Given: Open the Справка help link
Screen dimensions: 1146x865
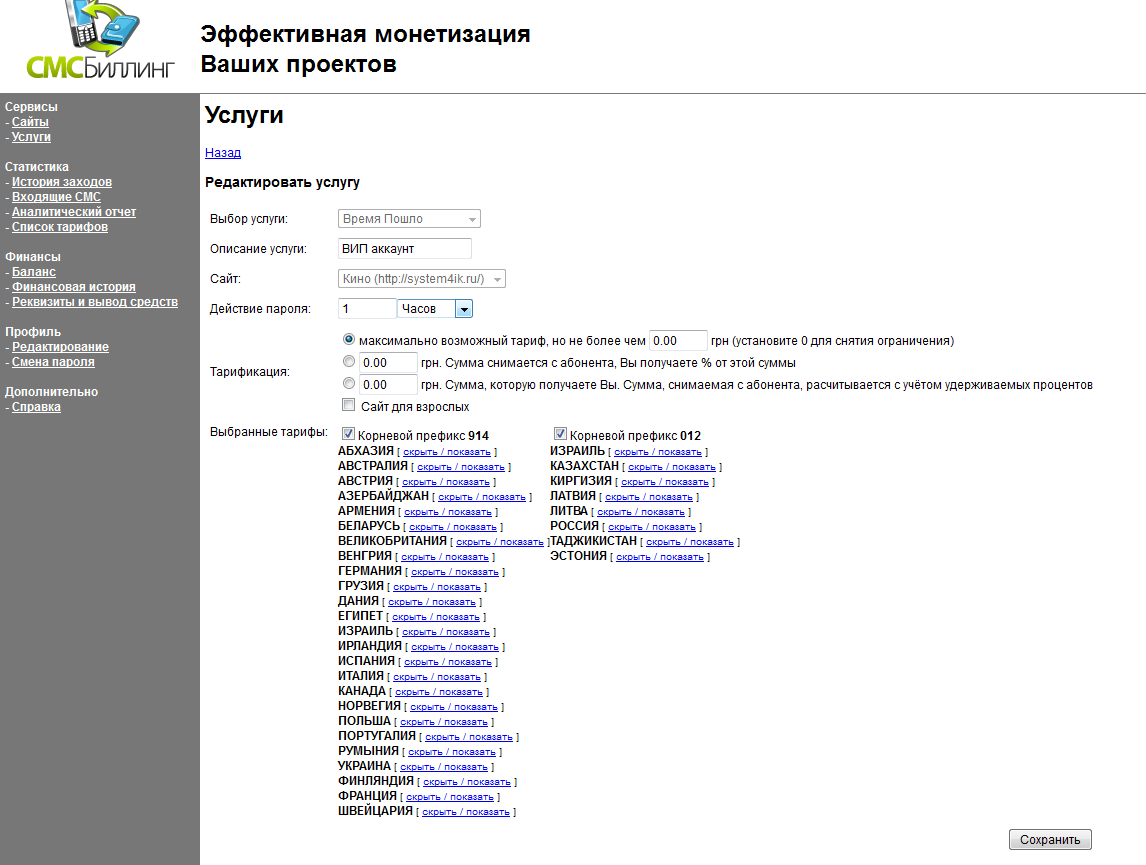Looking at the screenshot, I should (36, 407).
